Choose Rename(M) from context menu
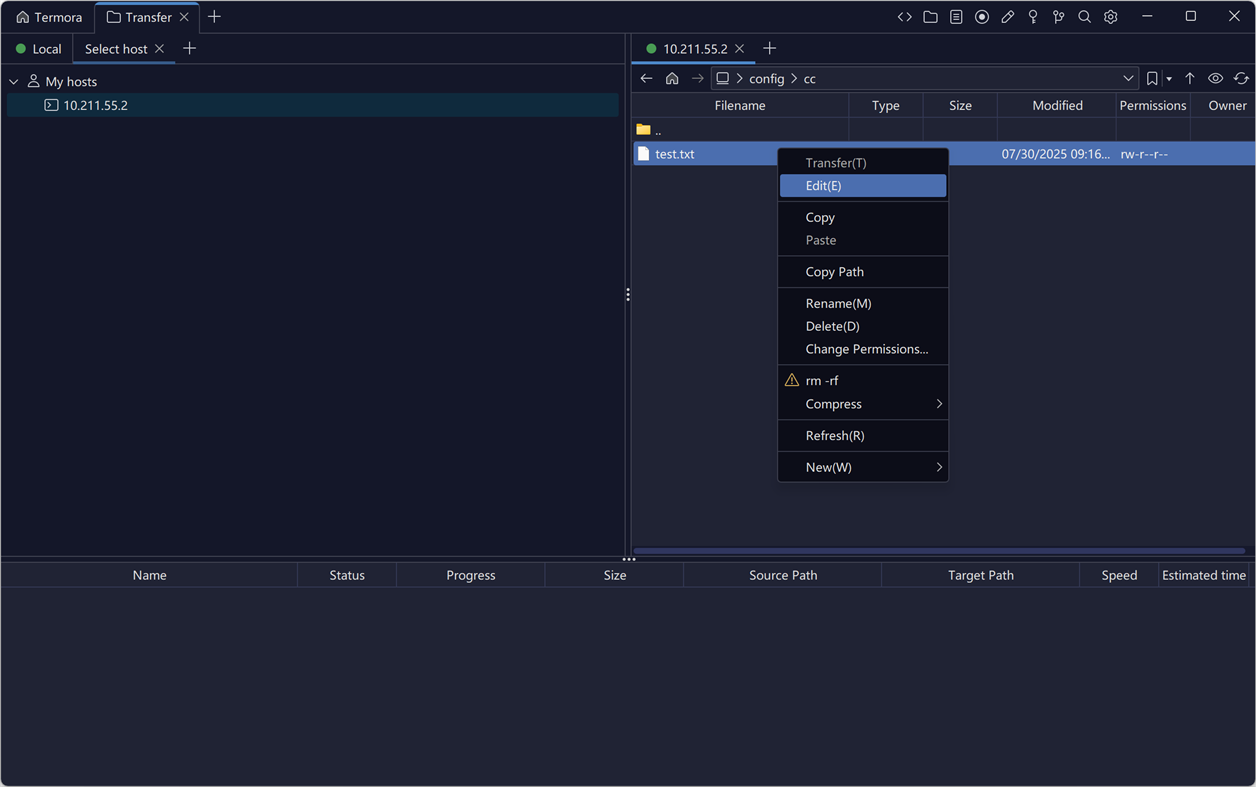The image size is (1256, 787). coord(863,303)
